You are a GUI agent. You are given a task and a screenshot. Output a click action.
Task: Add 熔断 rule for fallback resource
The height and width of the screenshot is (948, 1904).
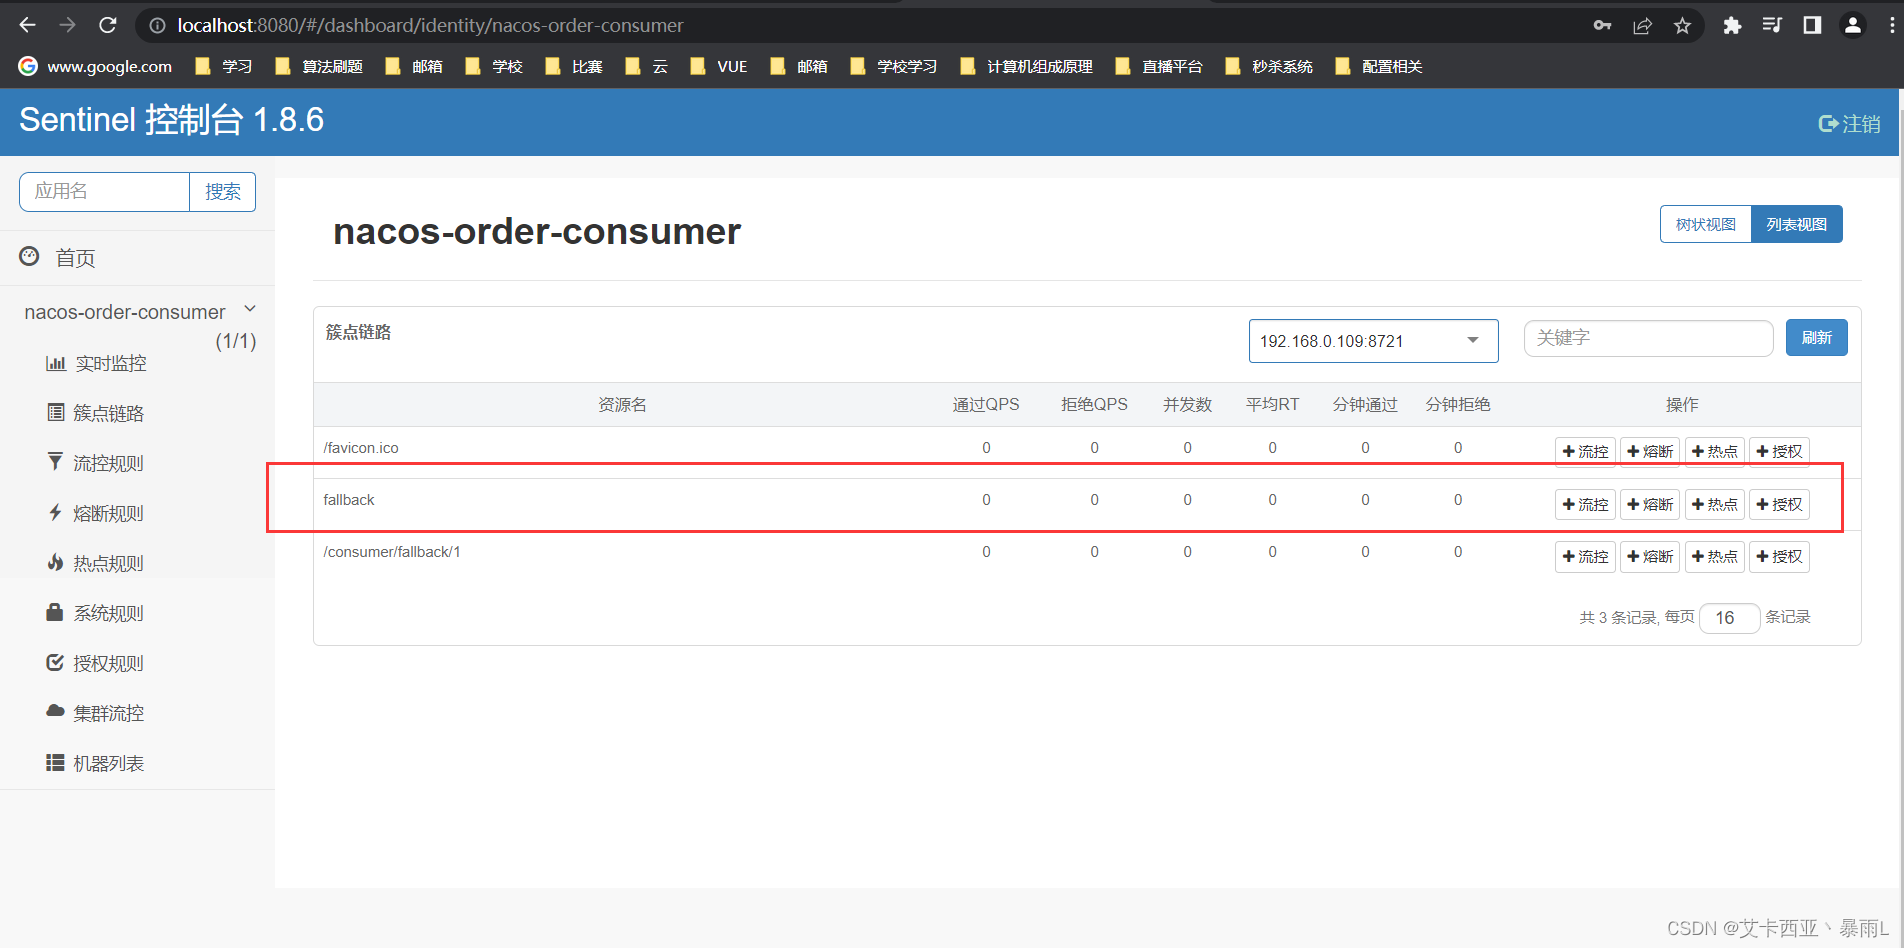1650,505
